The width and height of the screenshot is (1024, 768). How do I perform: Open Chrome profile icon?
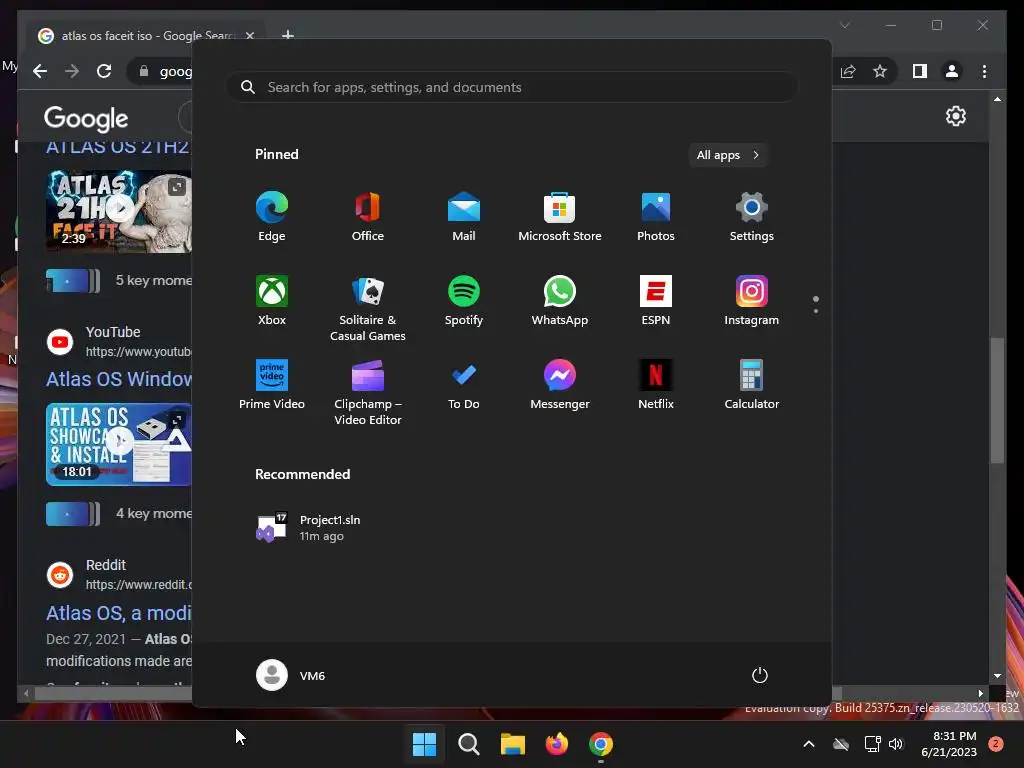(952, 71)
